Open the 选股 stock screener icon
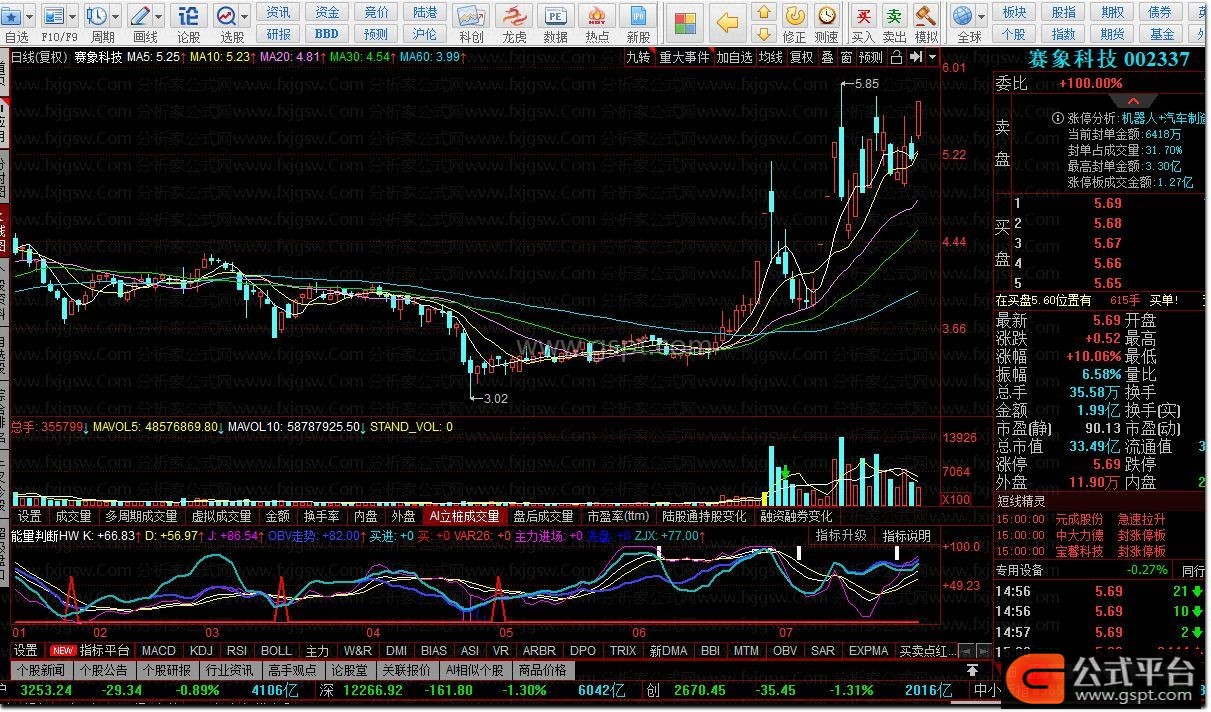1211x712 pixels. pyautogui.click(x=226, y=16)
